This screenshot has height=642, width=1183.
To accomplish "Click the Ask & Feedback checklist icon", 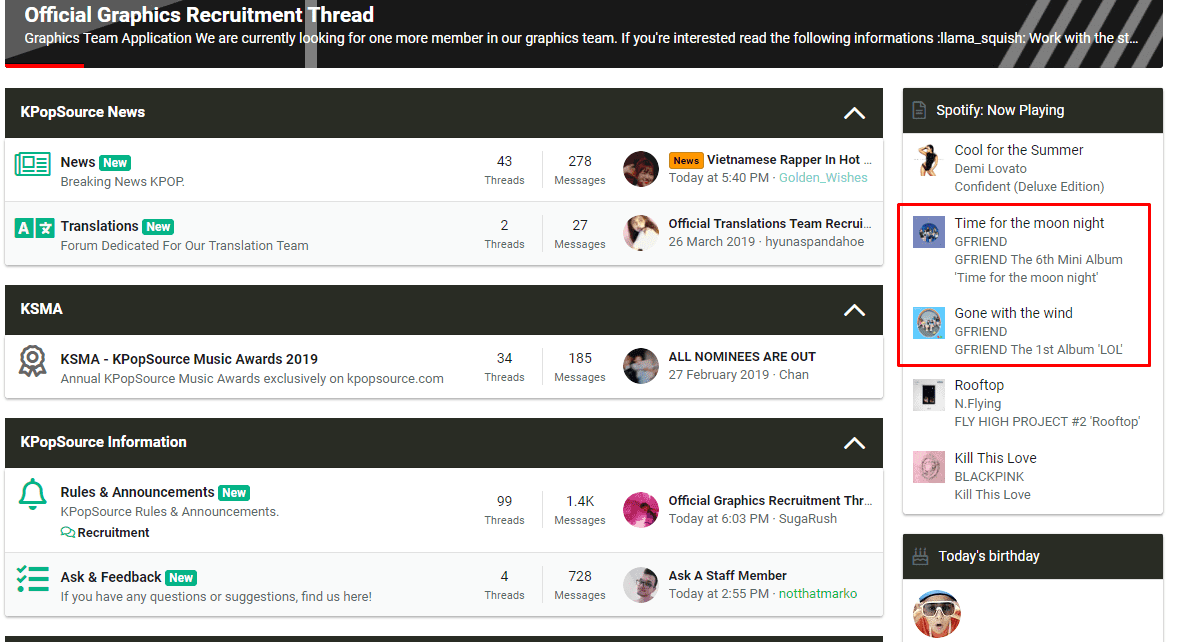I will tap(32, 579).
